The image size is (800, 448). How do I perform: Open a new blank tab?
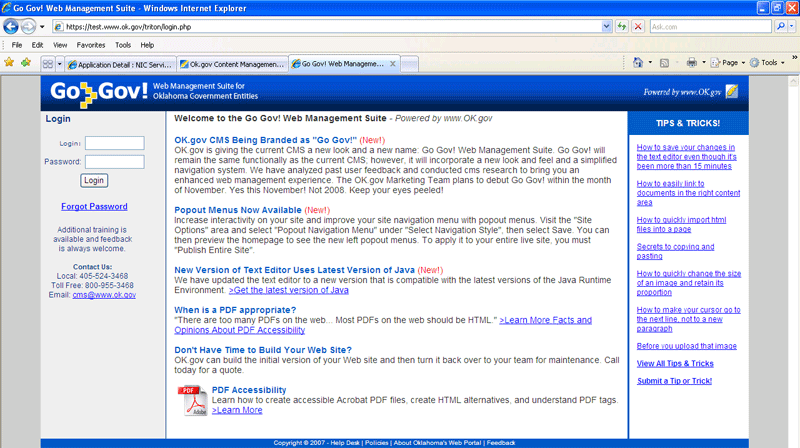pyautogui.click(x=409, y=64)
